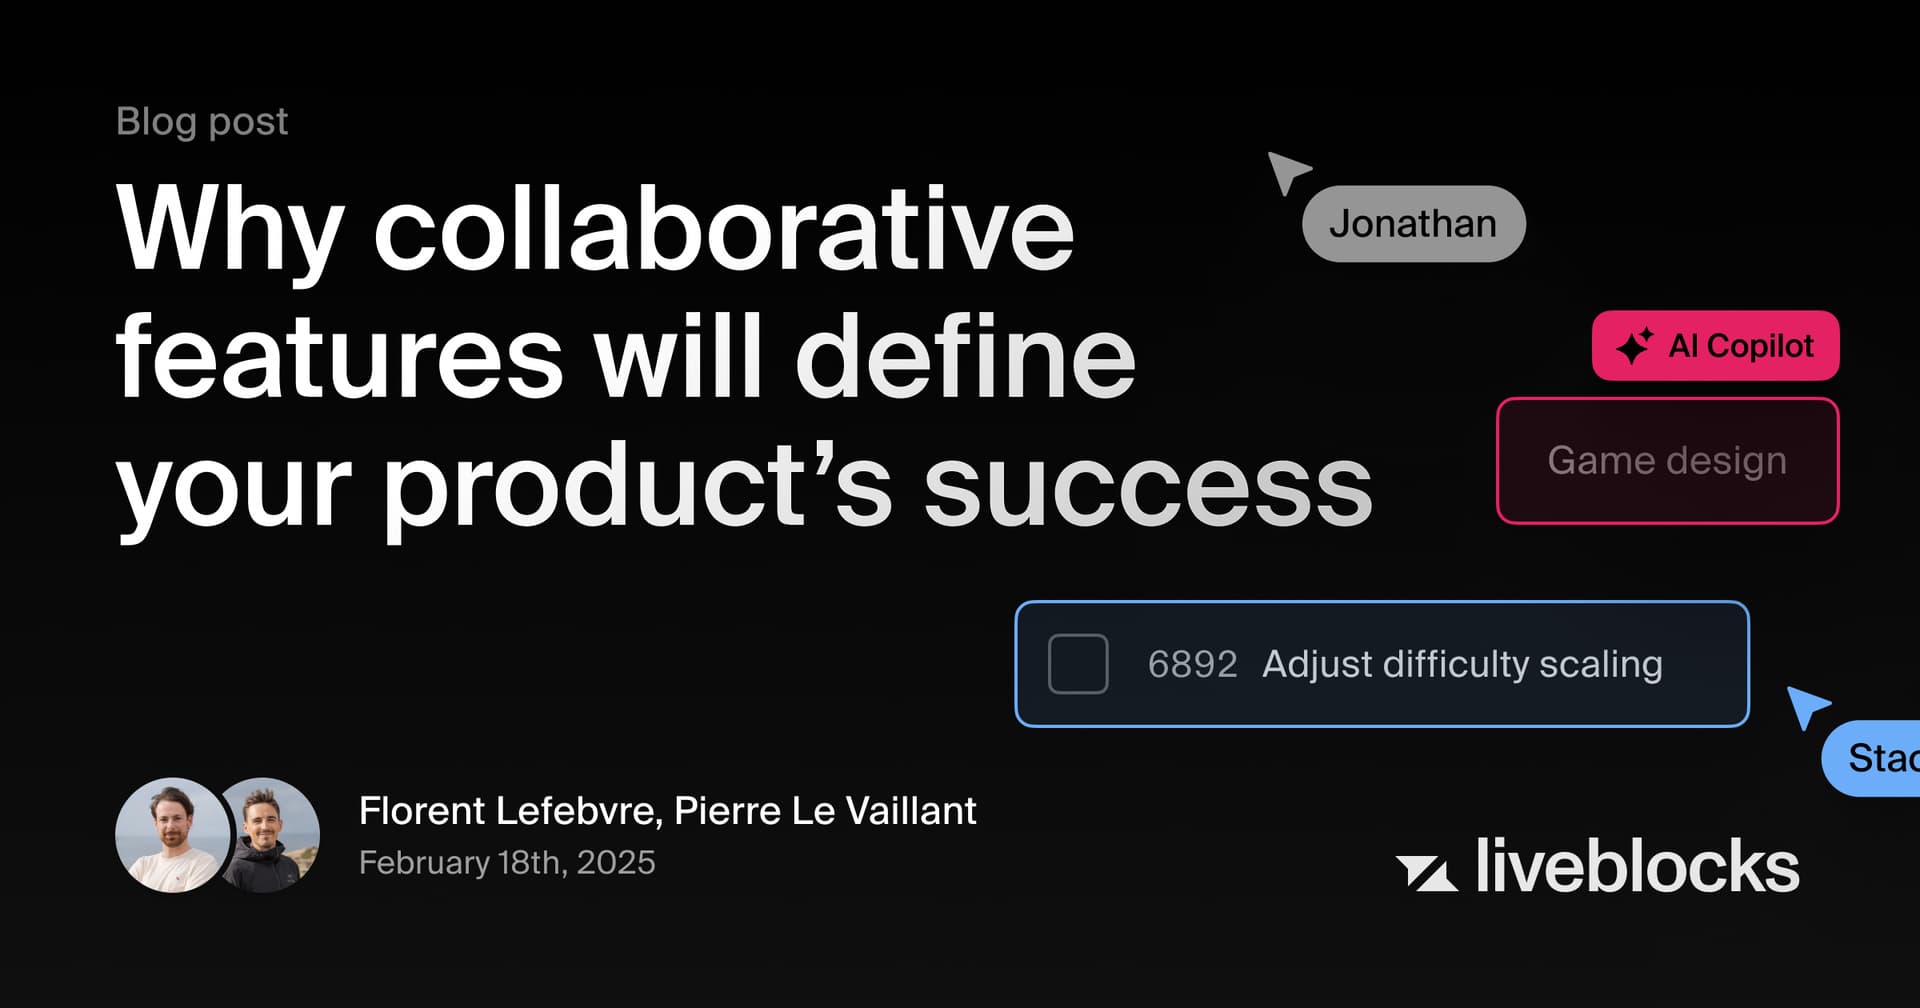Click the gray cursor arrow above Jonathan
Image resolution: width=1920 pixels, height=1008 pixels.
pyautogui.click(x=1286, y=171)
